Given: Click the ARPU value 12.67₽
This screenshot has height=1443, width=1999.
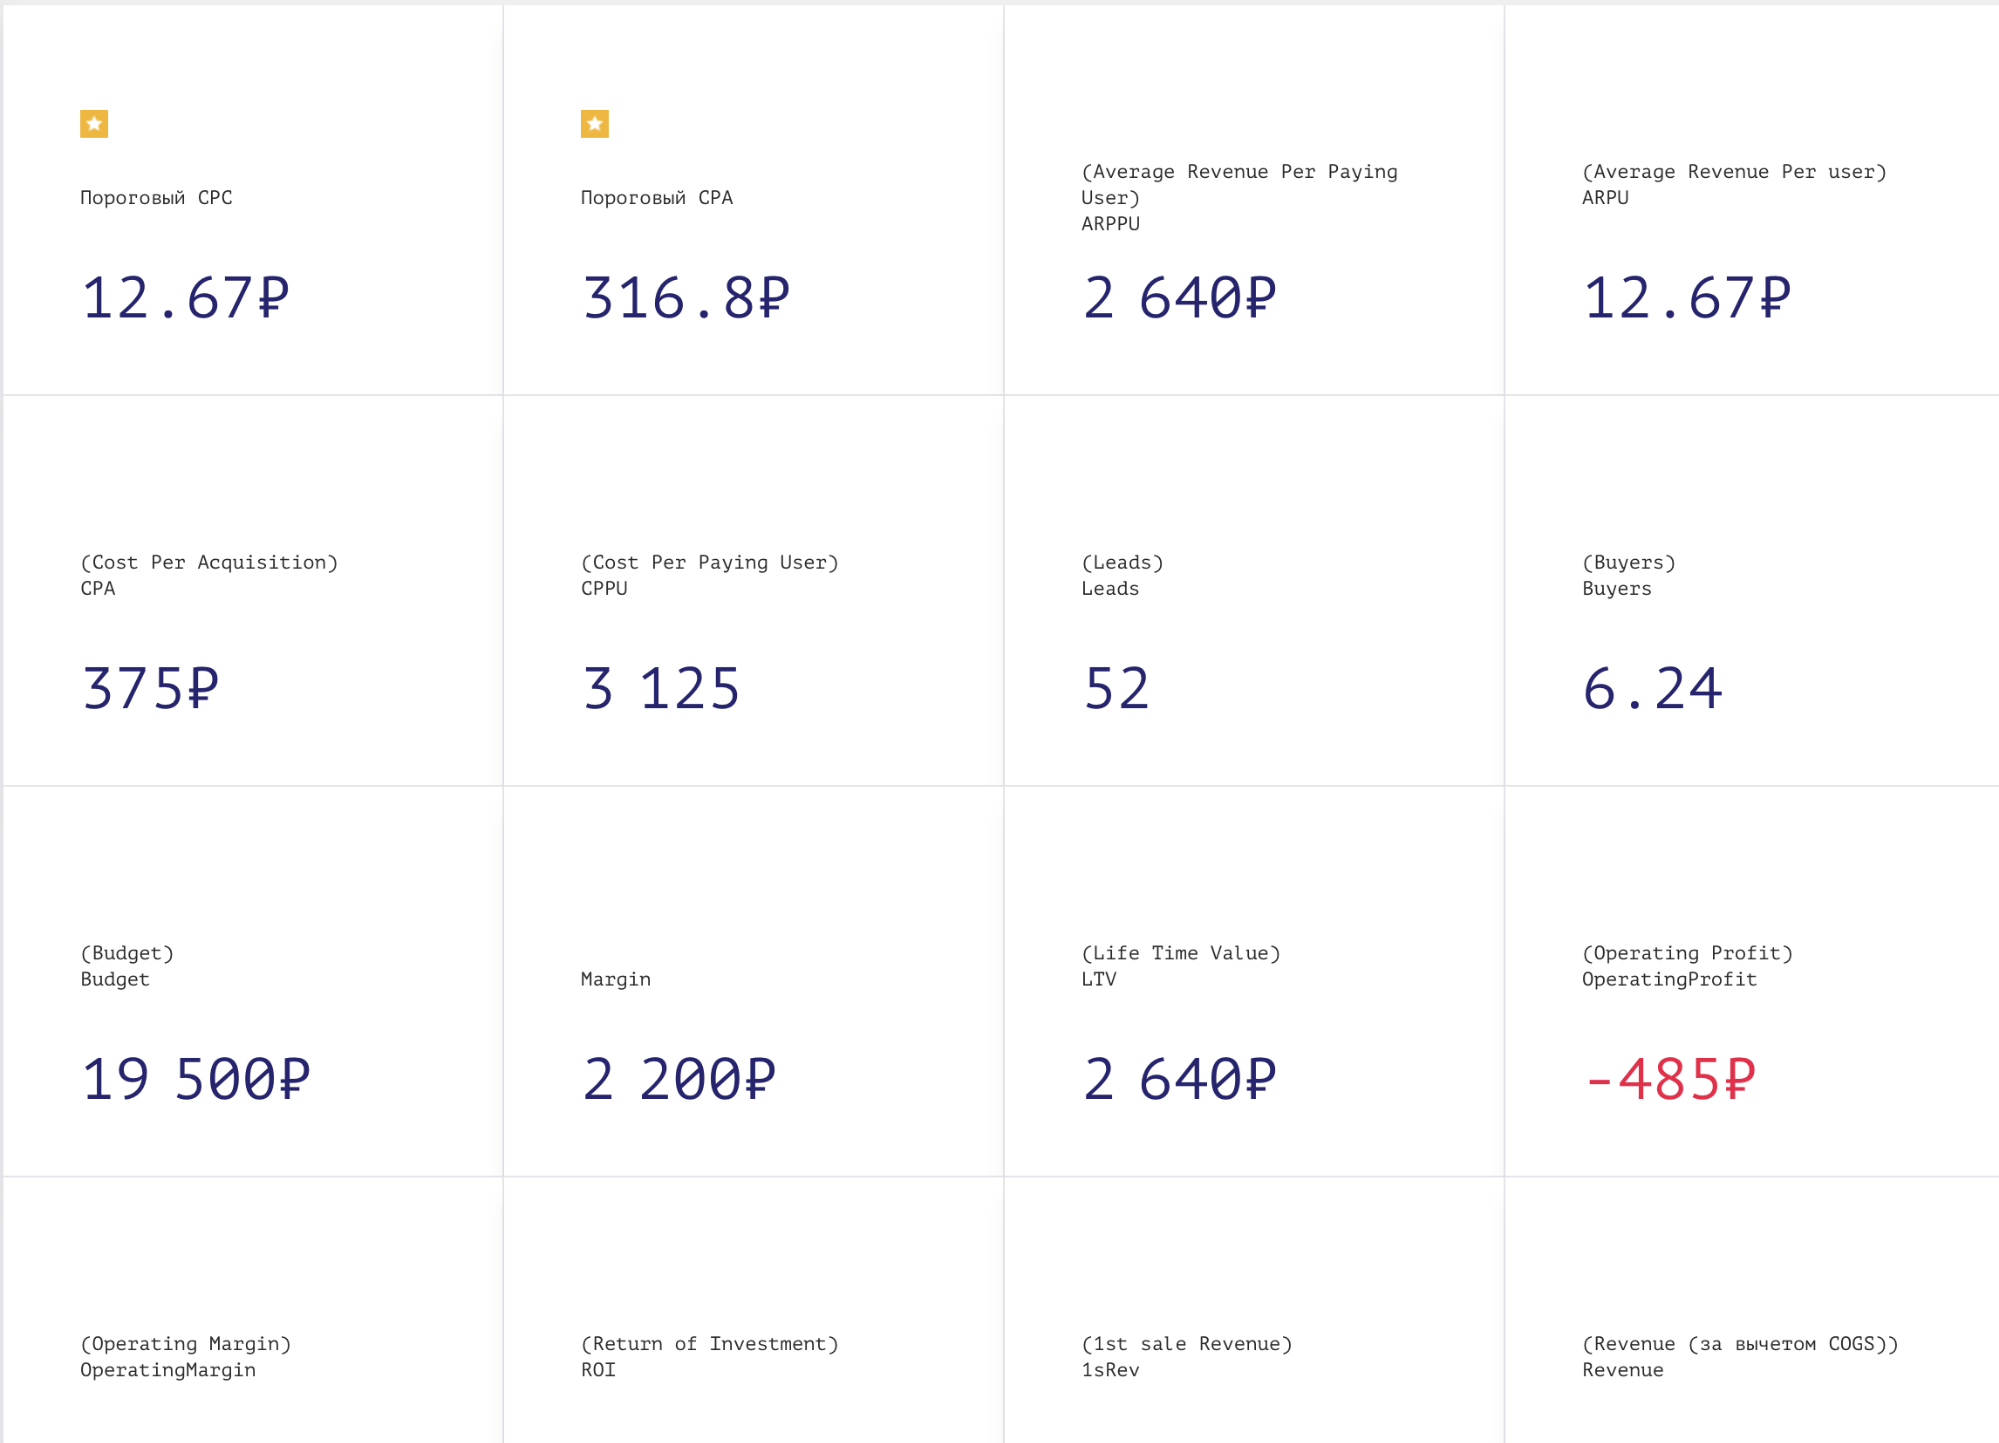Looking at the screenshot, I should [x=1687, y=298].
